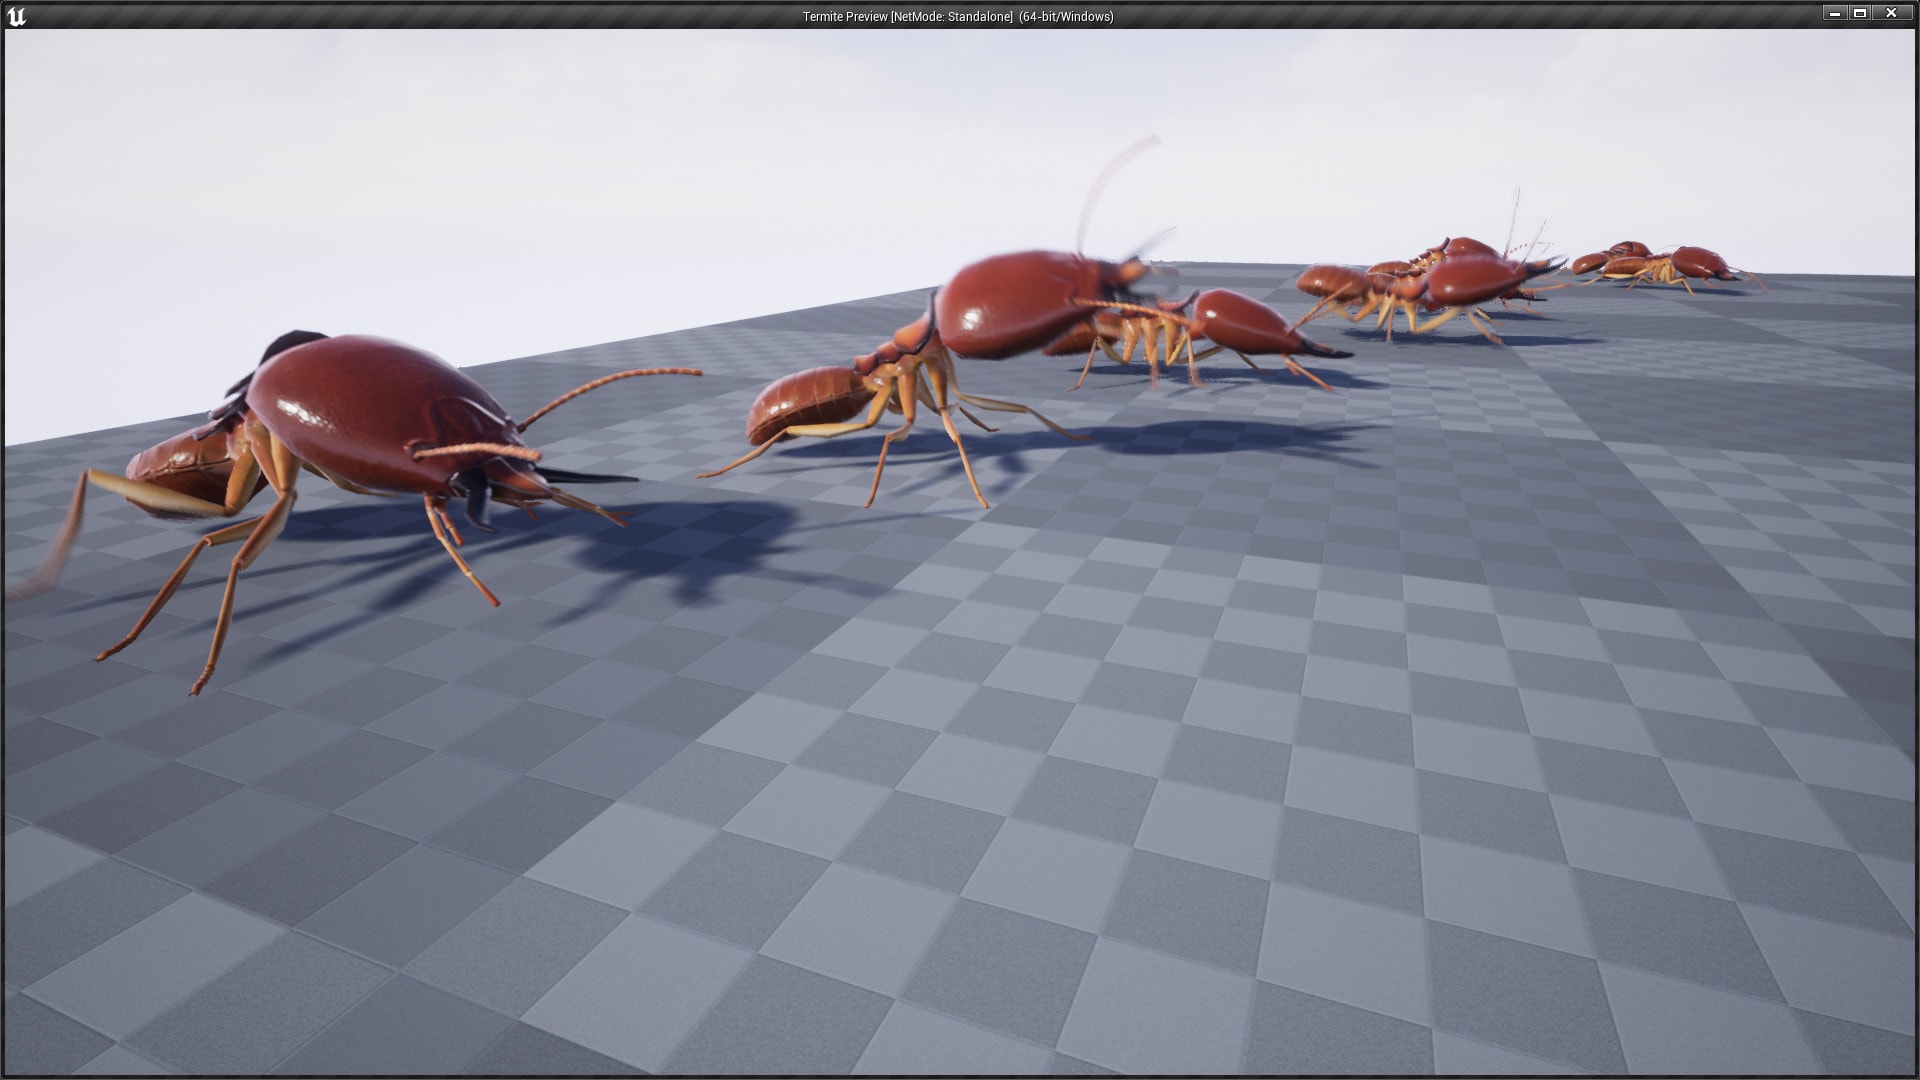Click the NetMode: Standalone label
Viewport: 1920px width, 1080px height.
tap(953, 16)
